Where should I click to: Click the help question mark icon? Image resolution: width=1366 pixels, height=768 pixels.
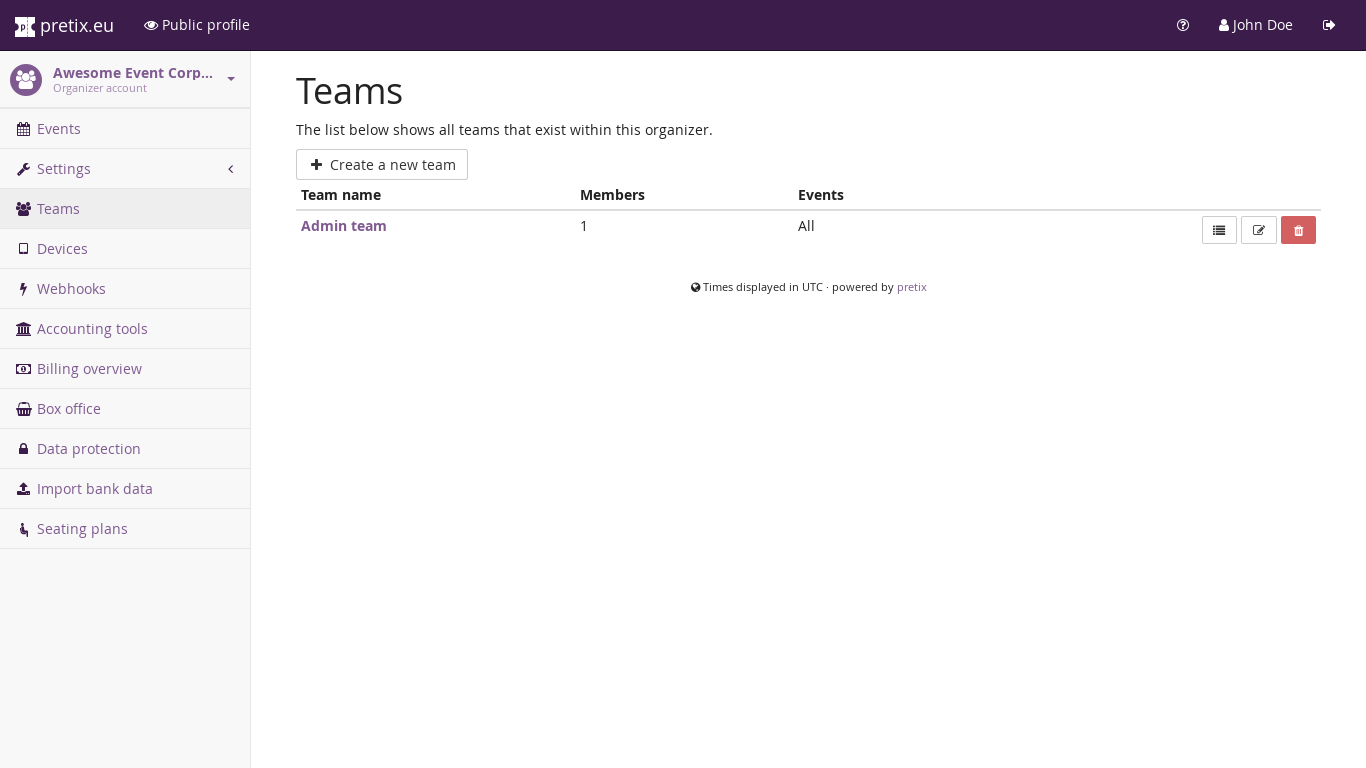[1183, 25]
